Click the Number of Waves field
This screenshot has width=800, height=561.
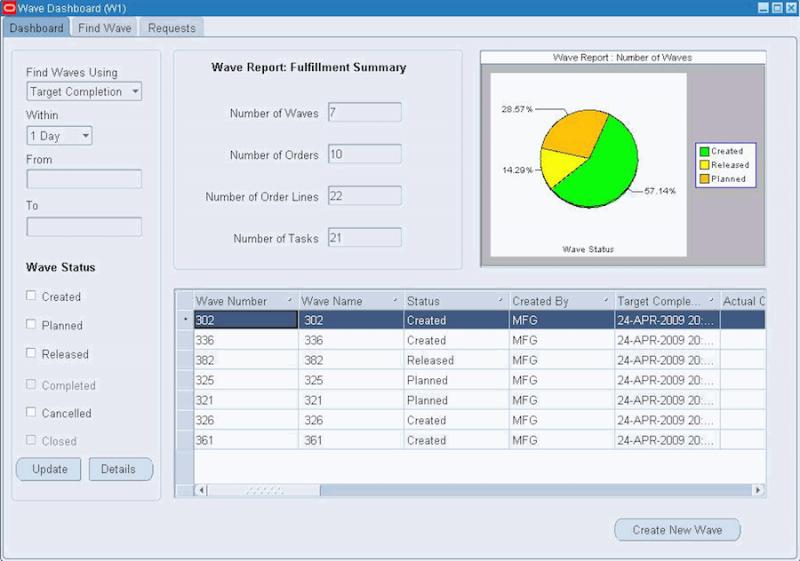(365, 112)
